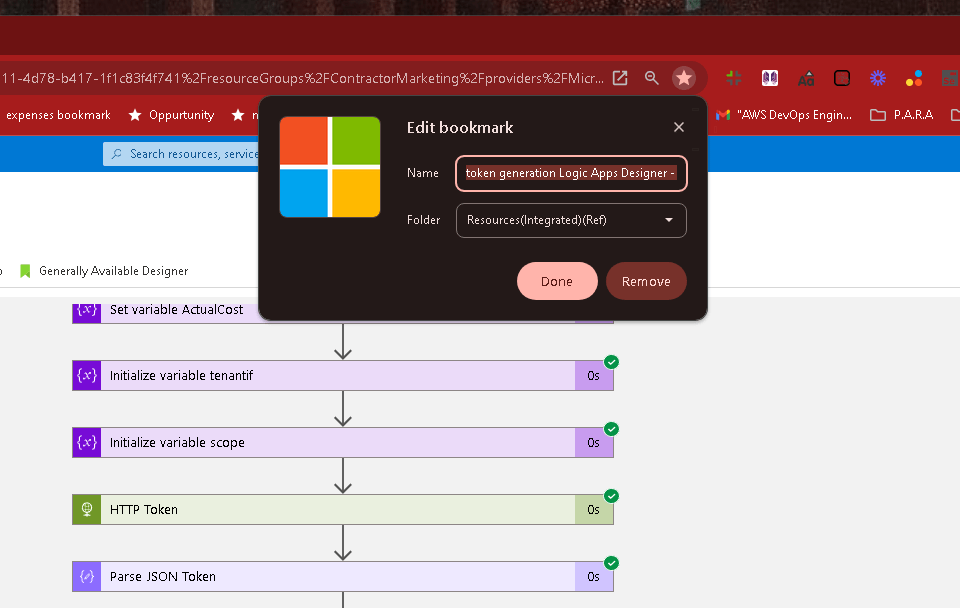Image resolution: width=960 pixels, height=608 pixels.
Task: Click the HTTP globe icon on HTTP Token
Action: (x=86, y=509)
